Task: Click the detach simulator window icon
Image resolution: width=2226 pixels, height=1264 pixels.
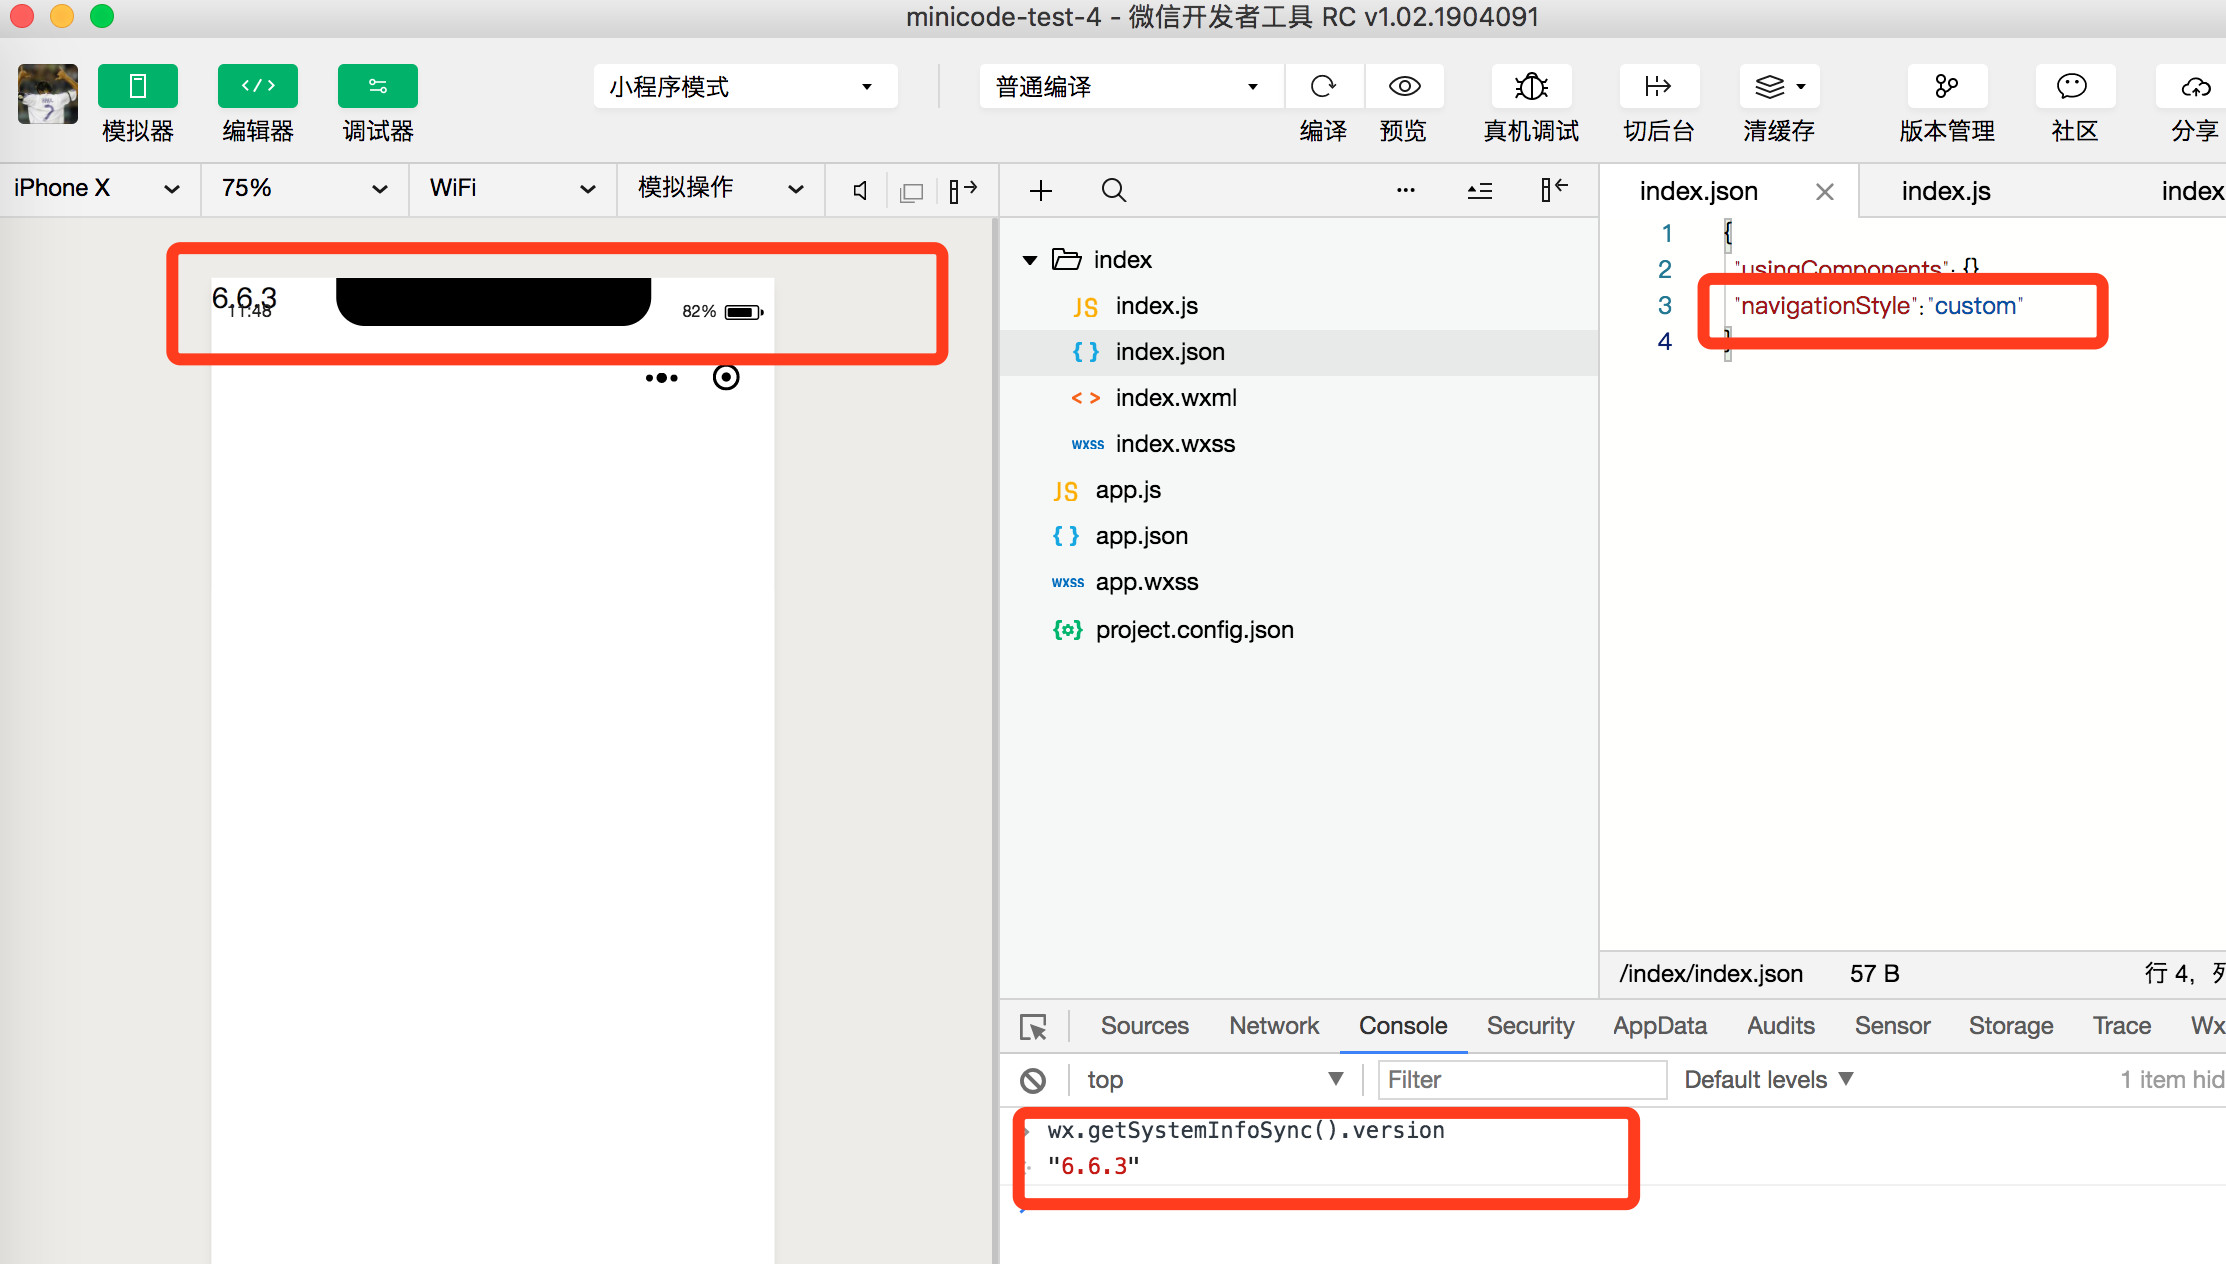Action: [x=911, y=191]
